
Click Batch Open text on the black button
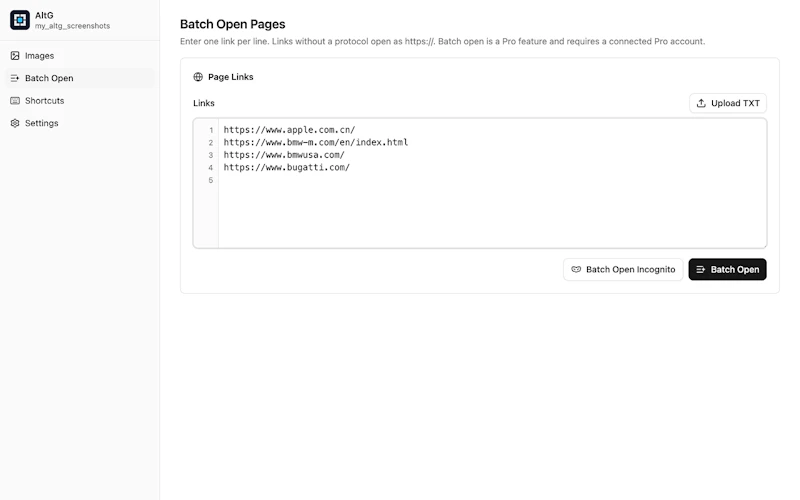pyautogui.click(x=735, y=269)
